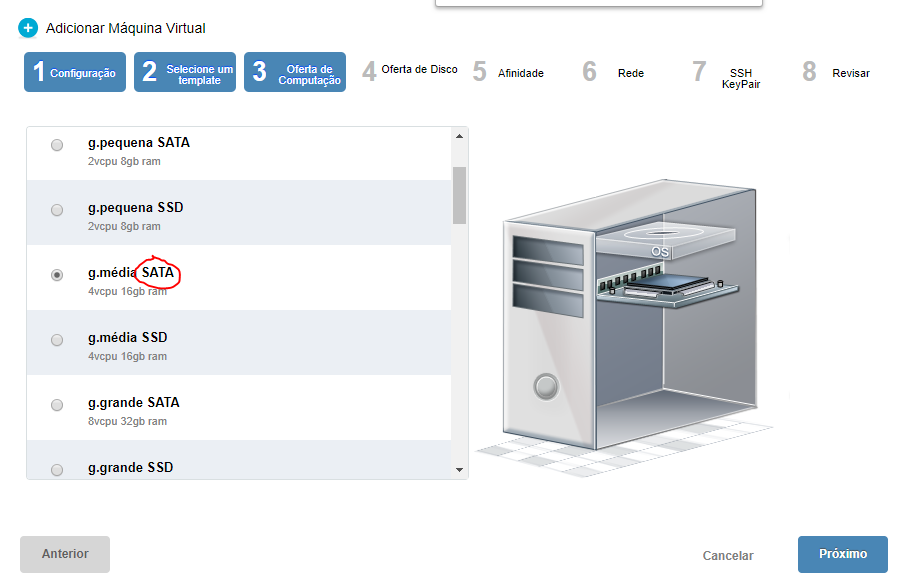Click the selected g.média SATA radio button
This screenshot has height=587, width=908.
pos(57,275)
